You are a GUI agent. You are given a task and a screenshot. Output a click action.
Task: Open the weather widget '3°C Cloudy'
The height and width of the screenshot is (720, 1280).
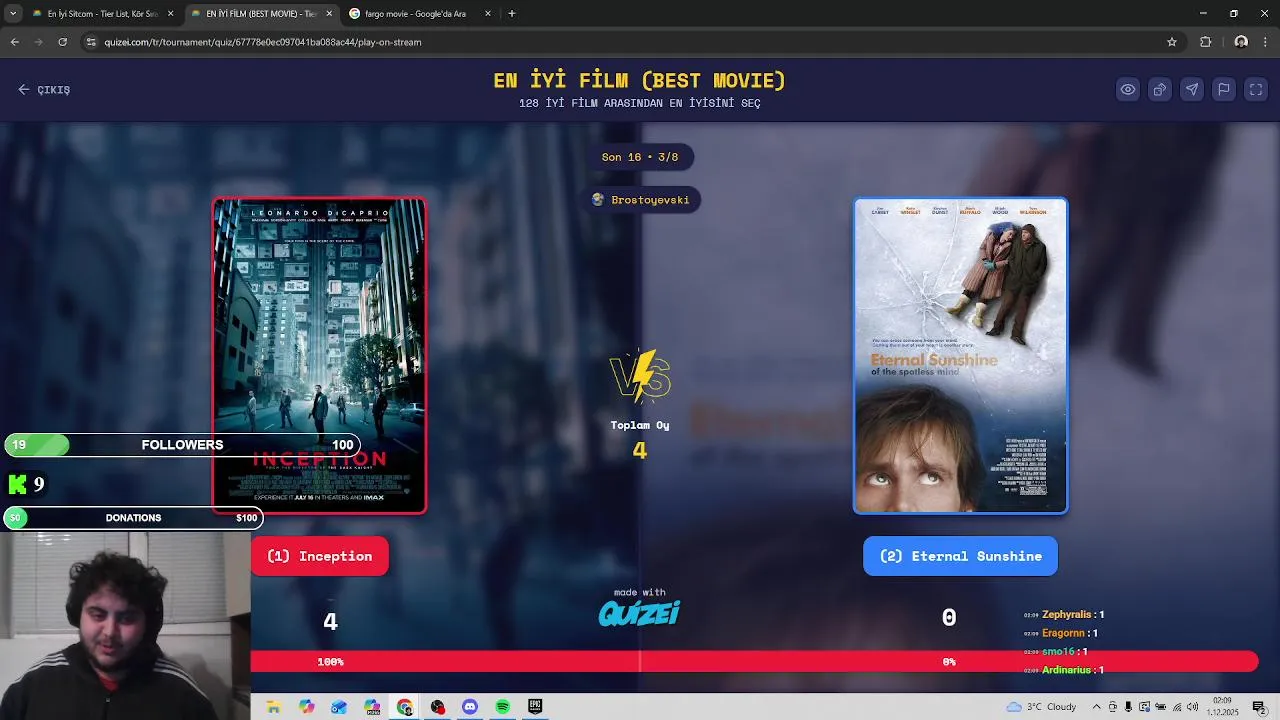1042,707
